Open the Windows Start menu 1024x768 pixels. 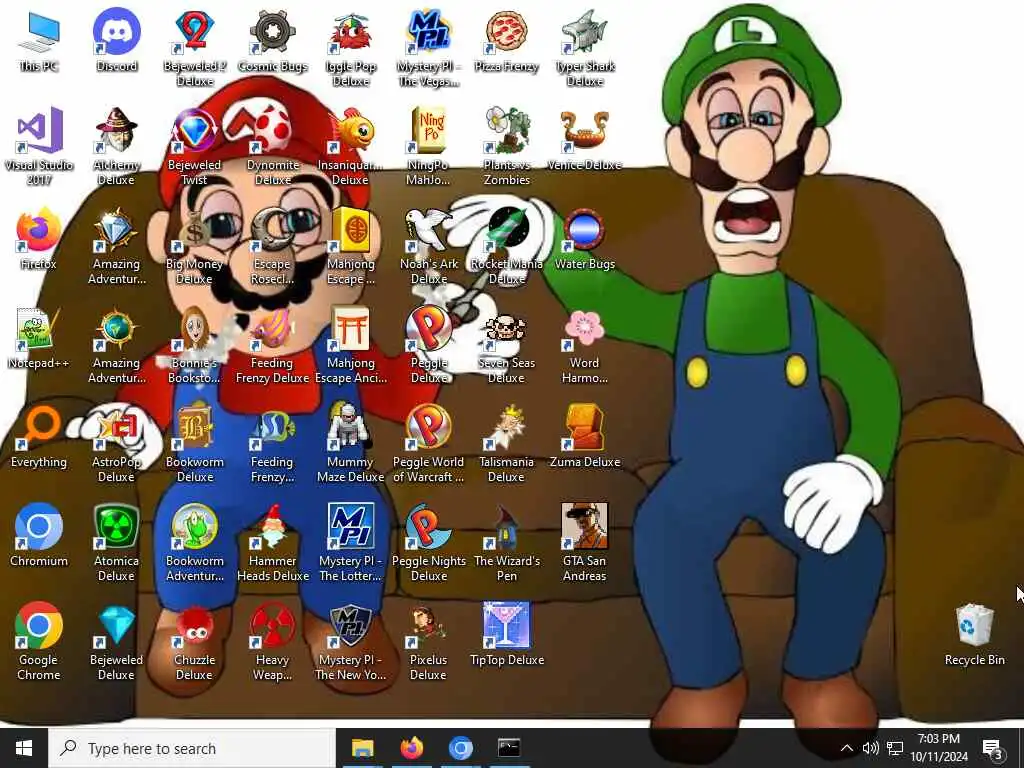click(x=24, y=748)
